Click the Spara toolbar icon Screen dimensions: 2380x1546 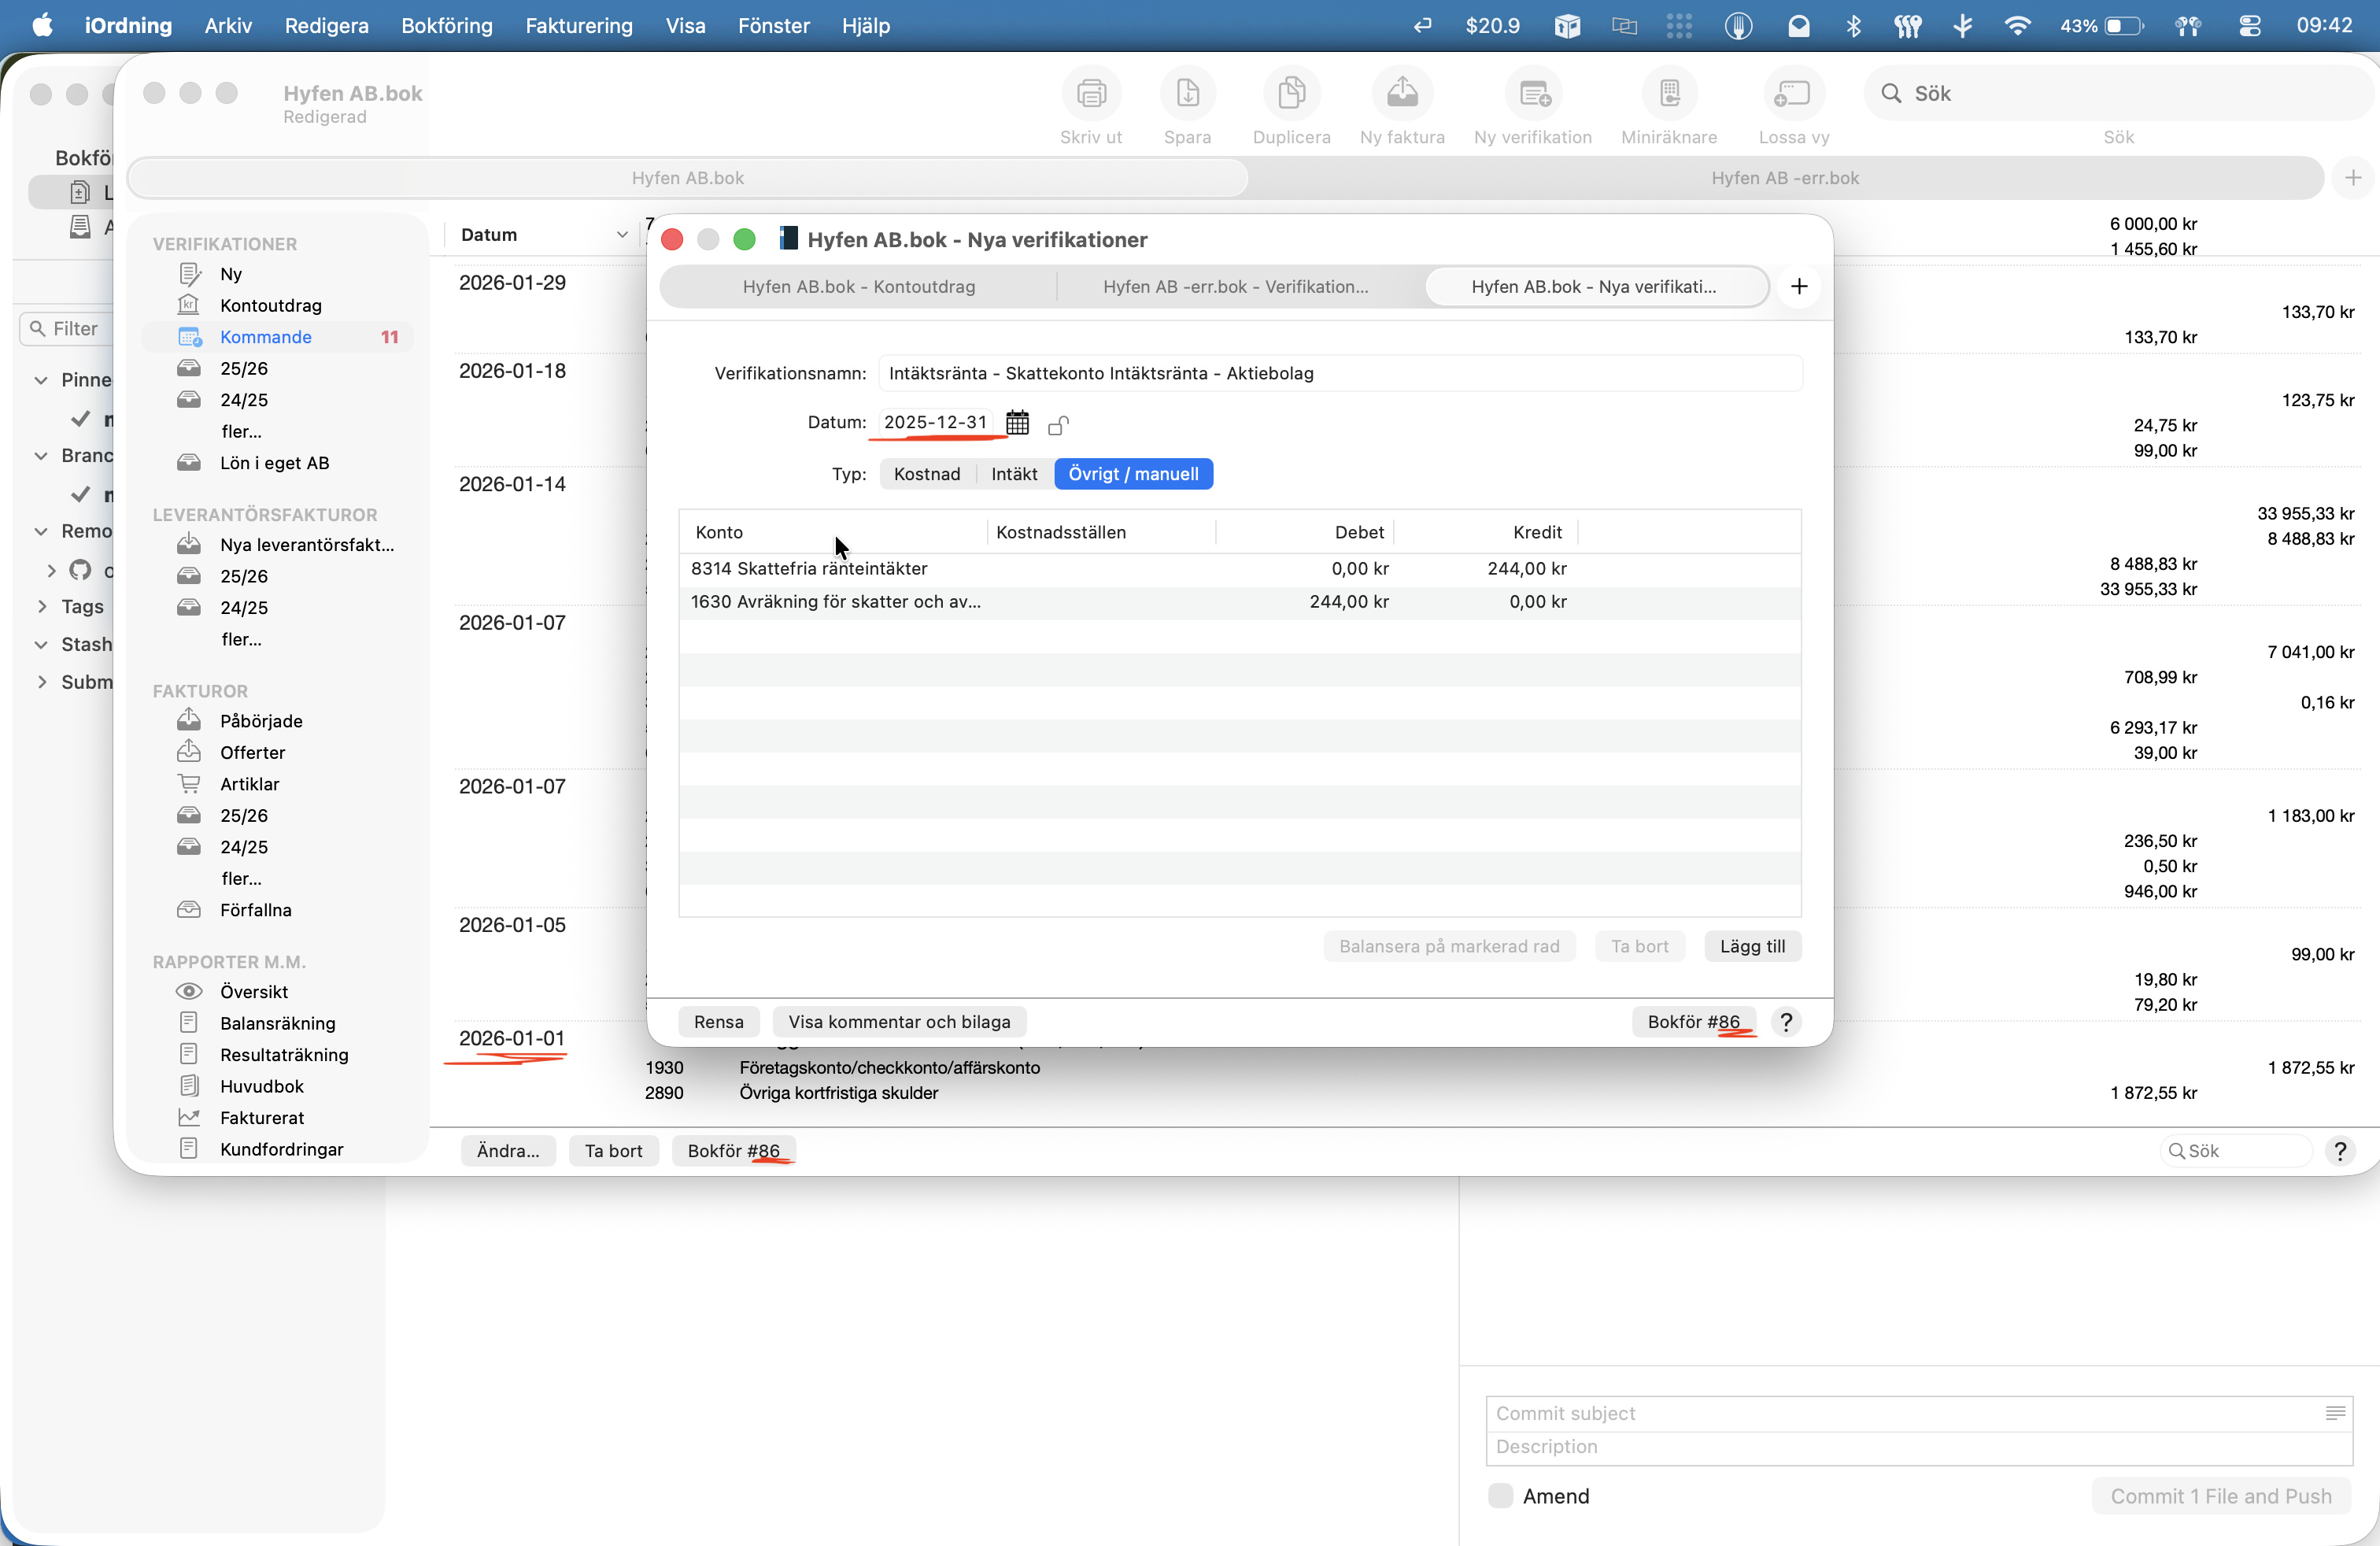click(x=1187, y=93)
